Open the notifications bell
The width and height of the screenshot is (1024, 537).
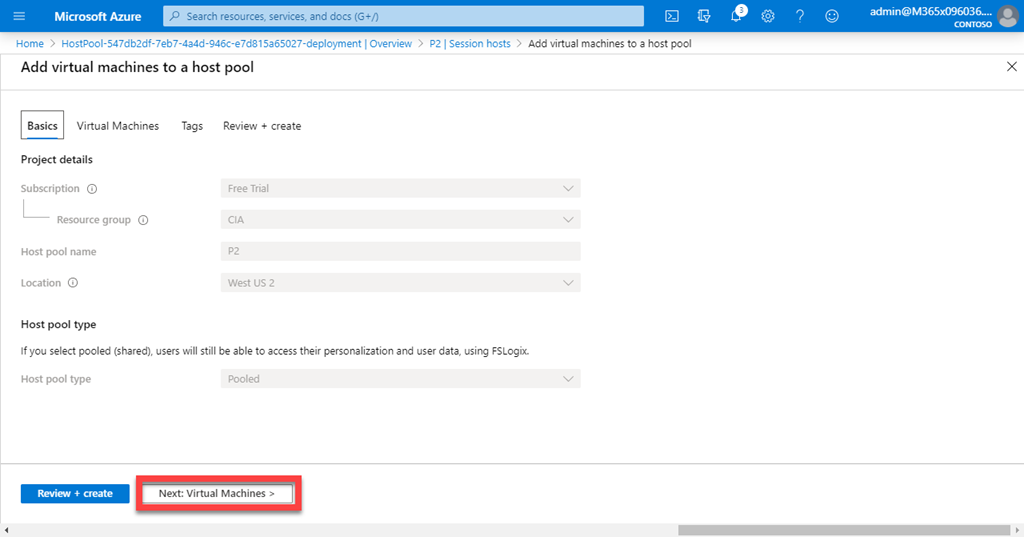(x=736, y=16)
